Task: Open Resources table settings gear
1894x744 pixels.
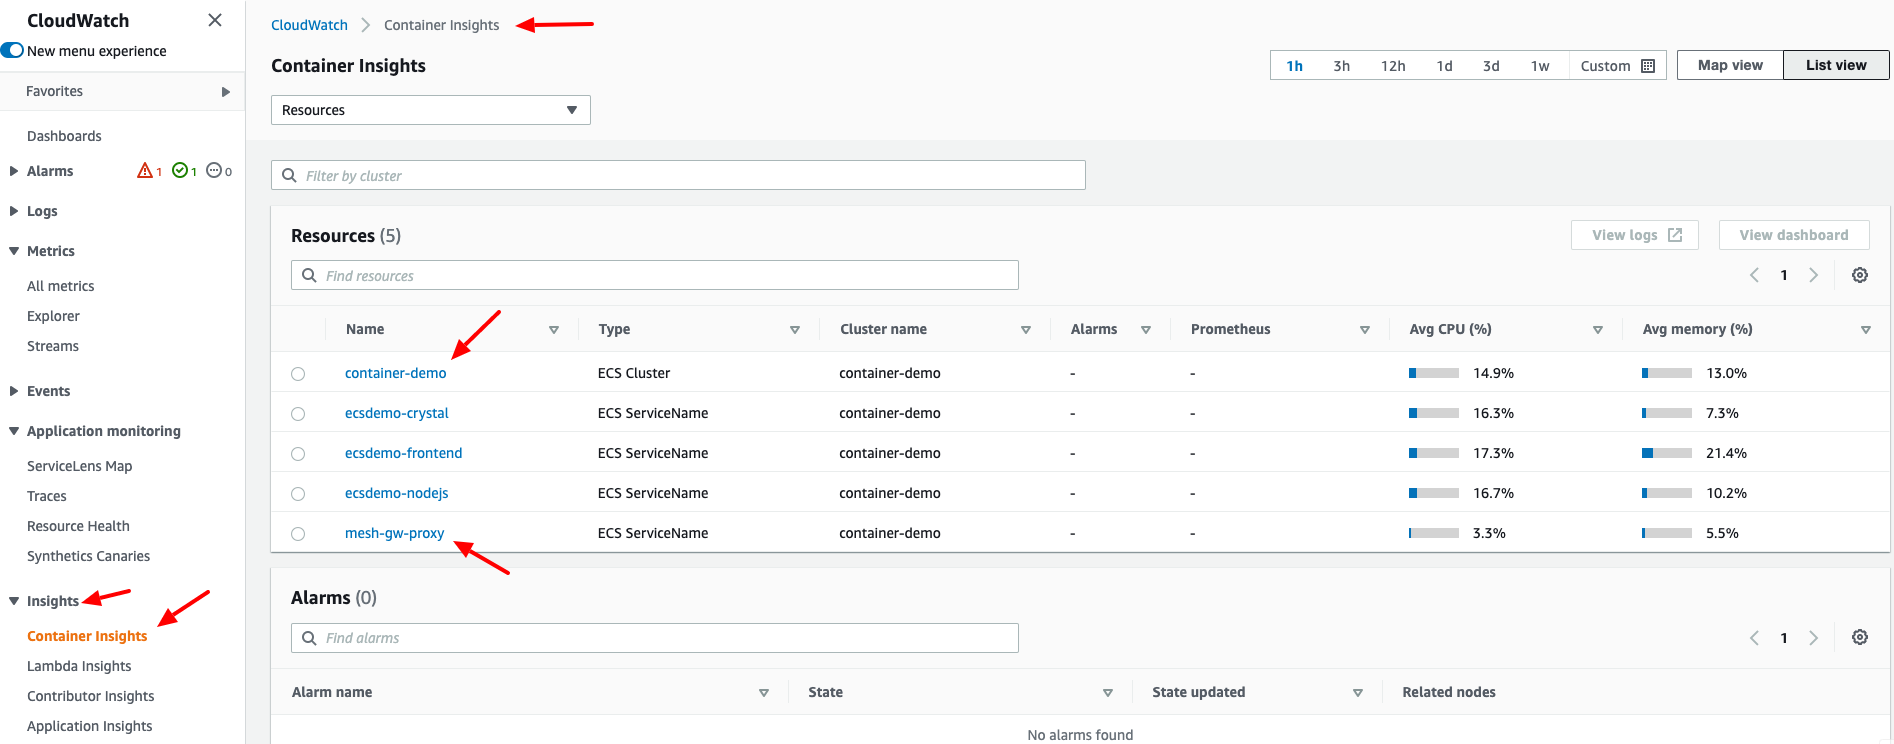Action: coord(1860,275)
